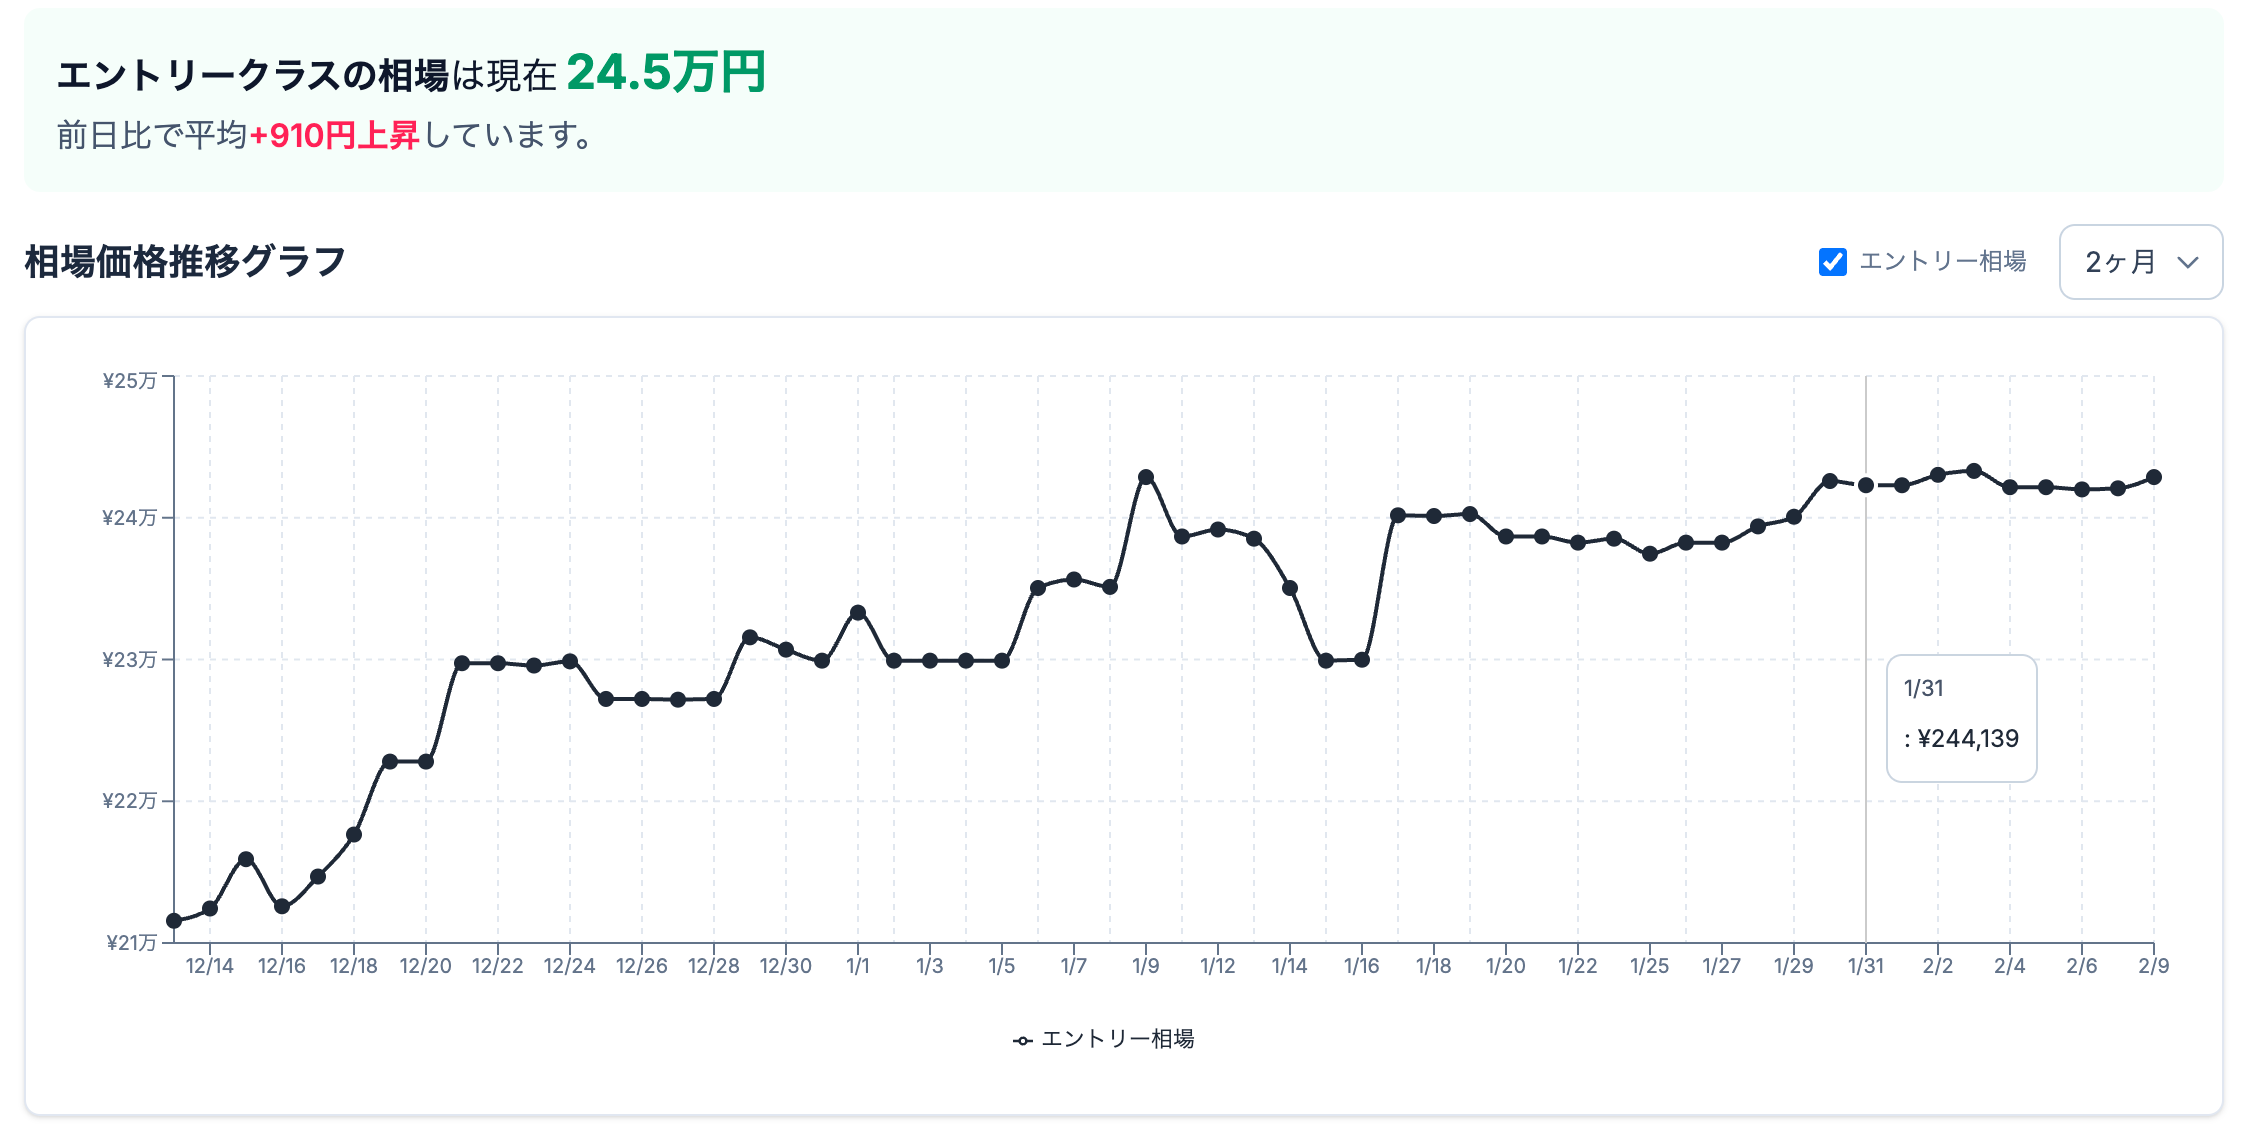Viewport: 2248px width, 1140px height.
Task: Click the 2/2 x-axis date label
Action: point(1938,966)
